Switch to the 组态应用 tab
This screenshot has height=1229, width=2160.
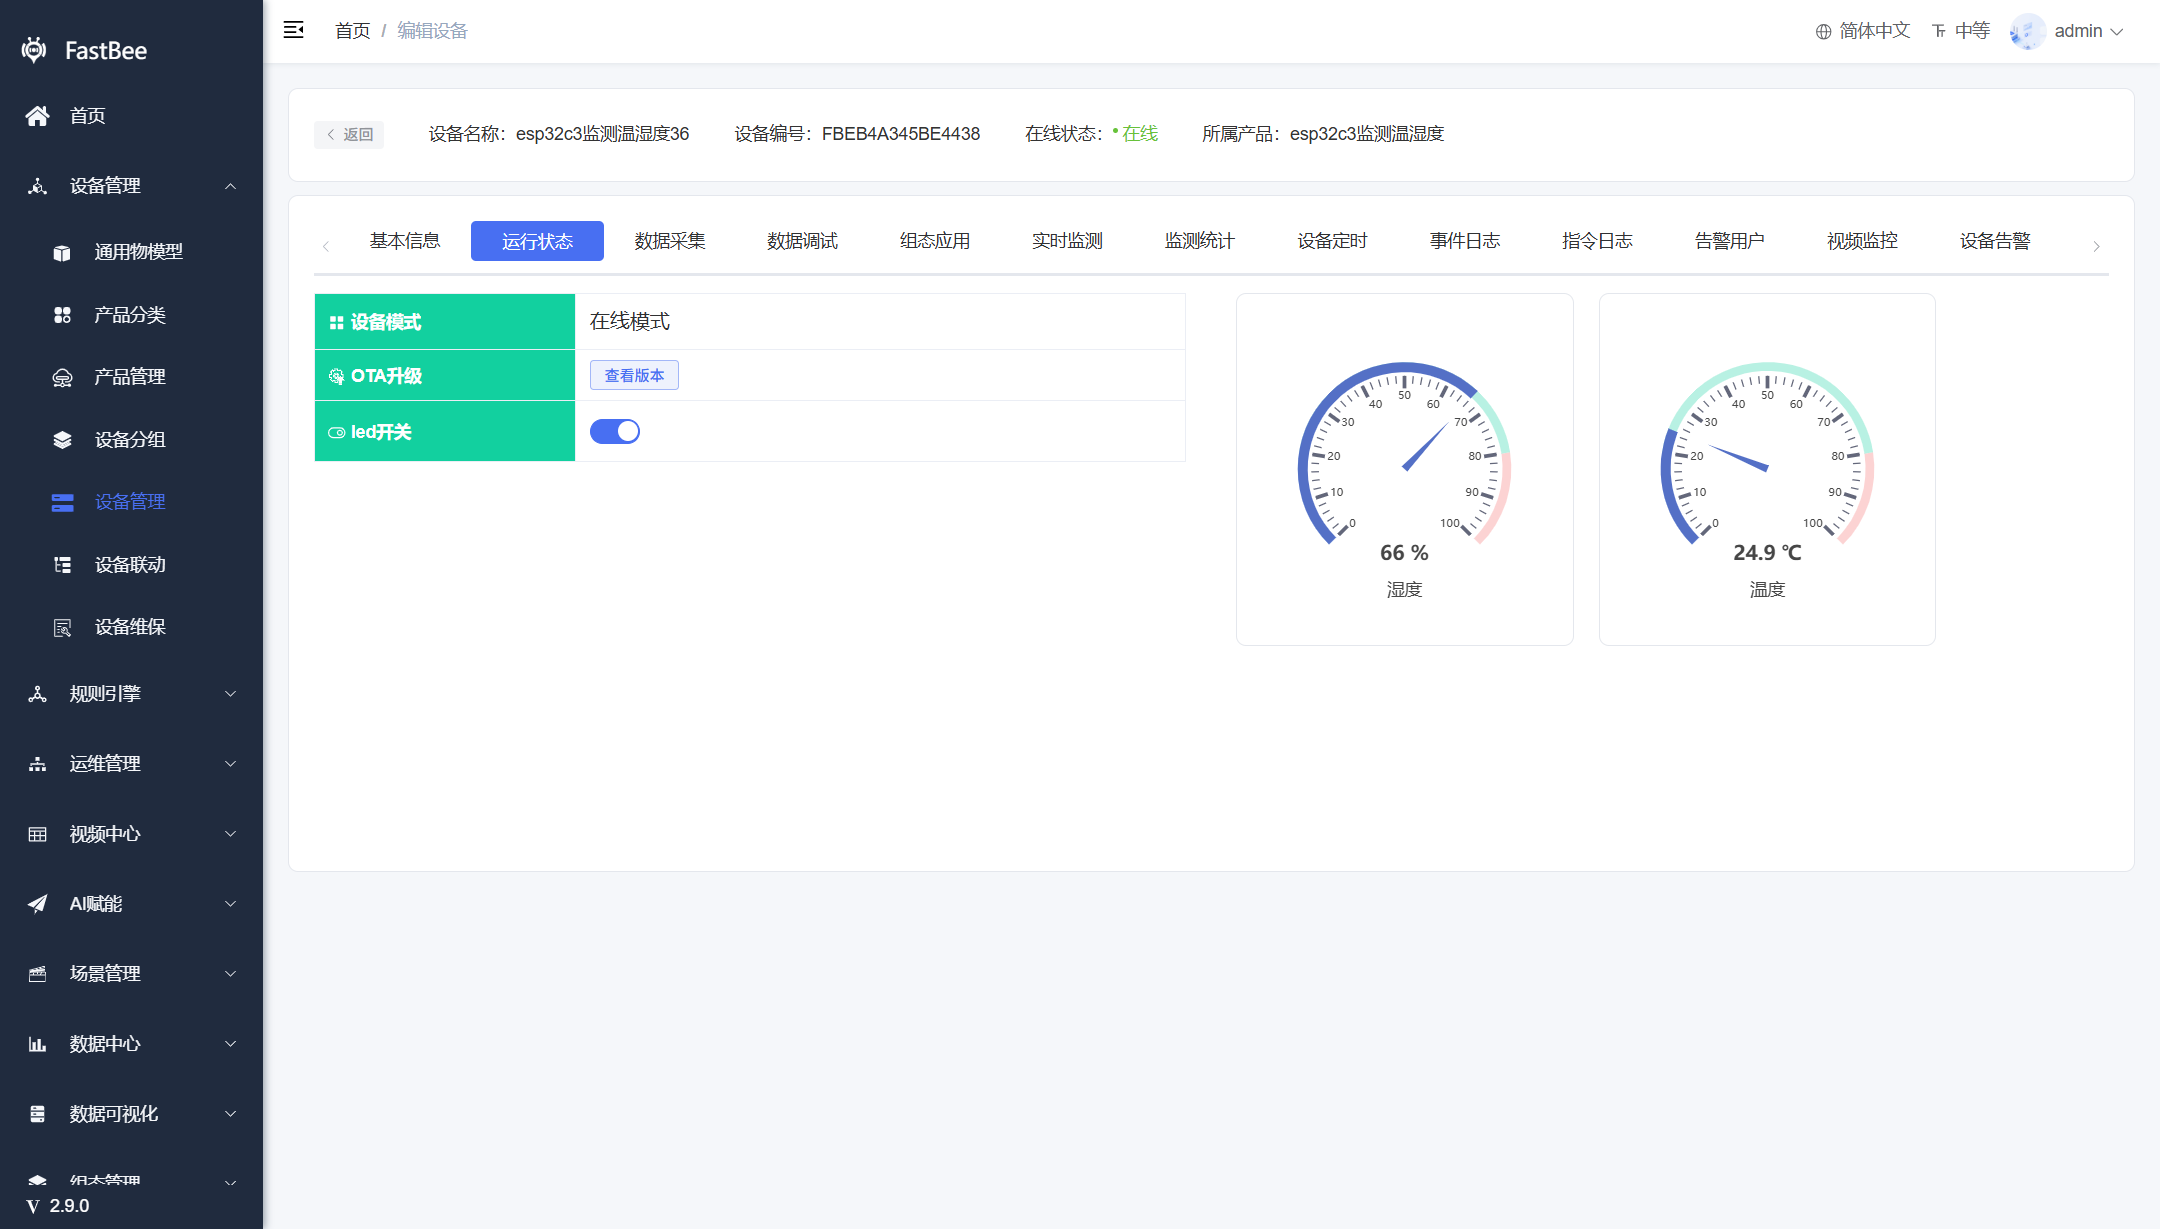pyautogui.click(x=935, y=241)
